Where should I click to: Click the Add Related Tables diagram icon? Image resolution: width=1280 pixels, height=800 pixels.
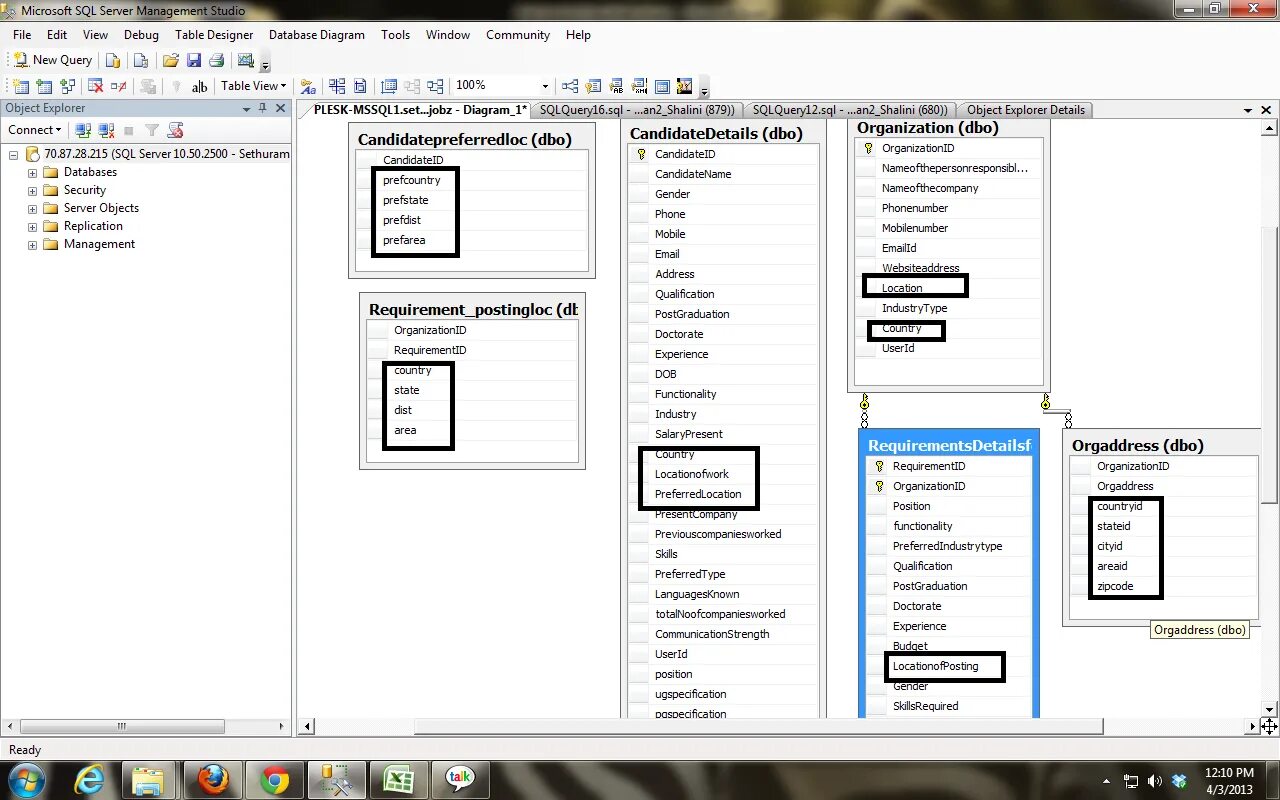pos(67,86)
